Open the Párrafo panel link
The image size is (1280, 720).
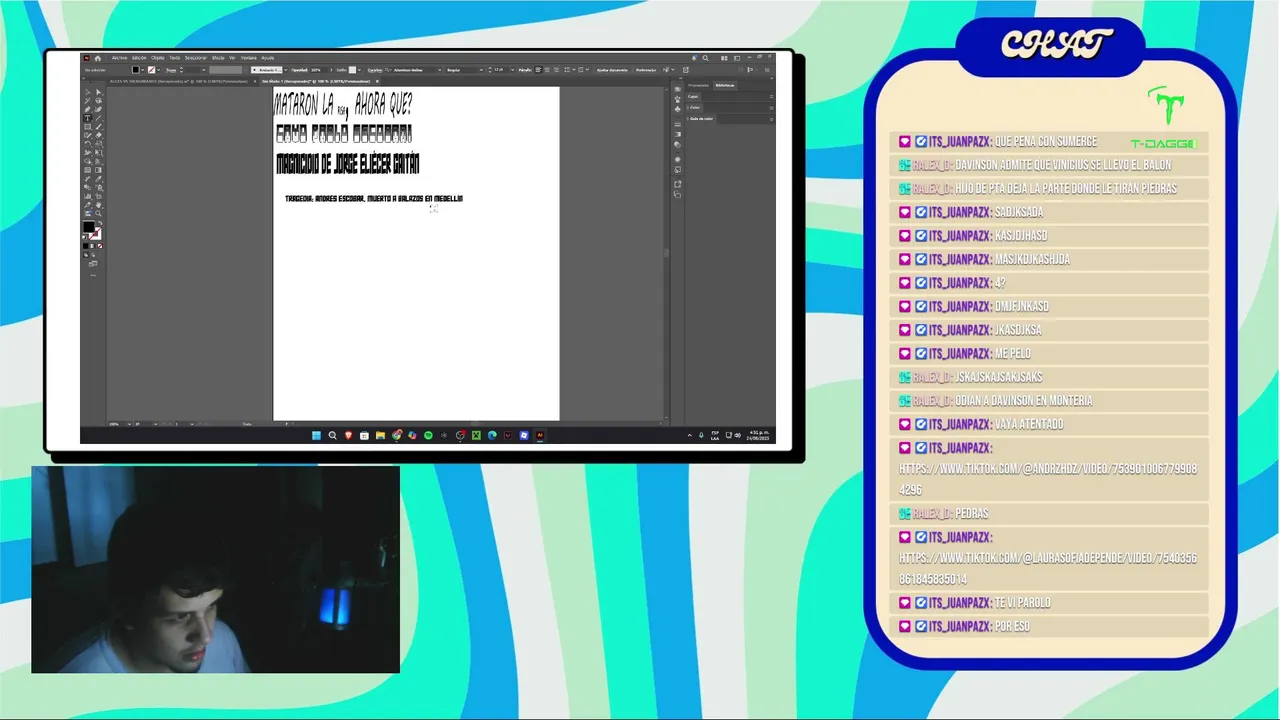525,70
